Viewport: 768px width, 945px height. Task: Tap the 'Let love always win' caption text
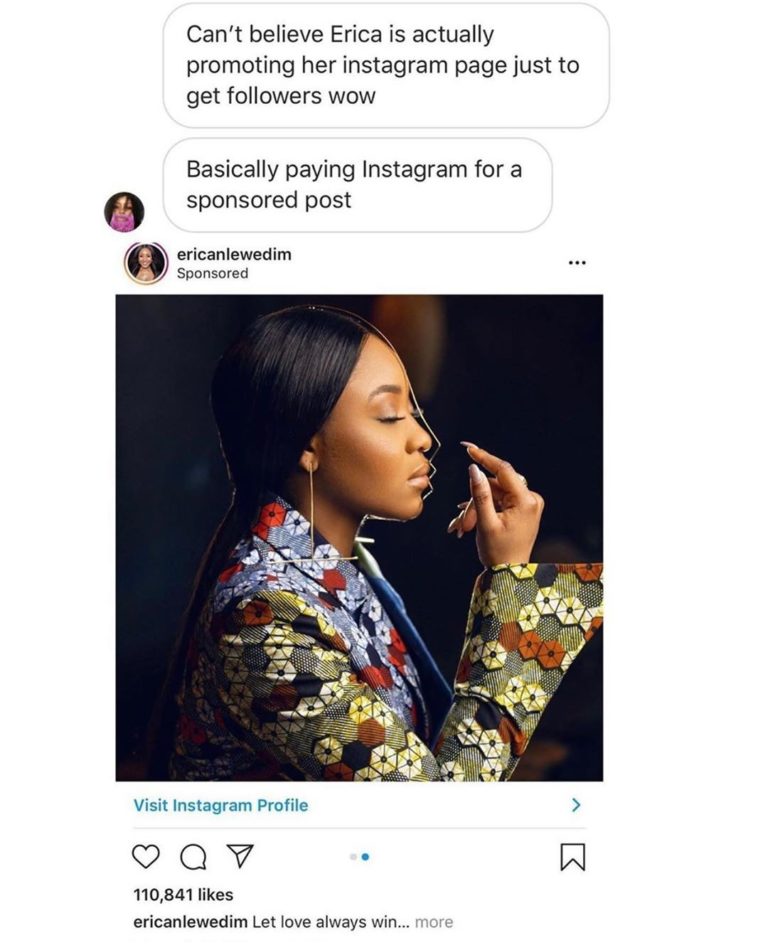tap(331, 922)
